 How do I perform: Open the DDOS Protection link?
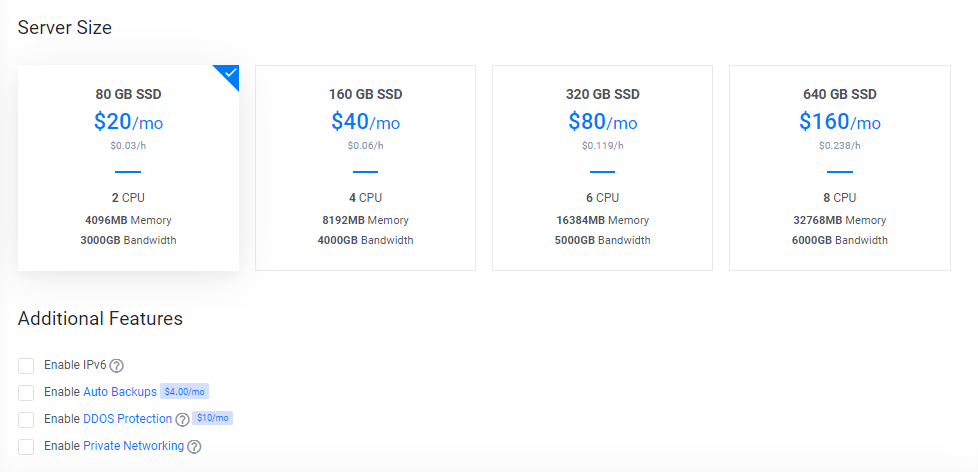[x=127, y=419]
